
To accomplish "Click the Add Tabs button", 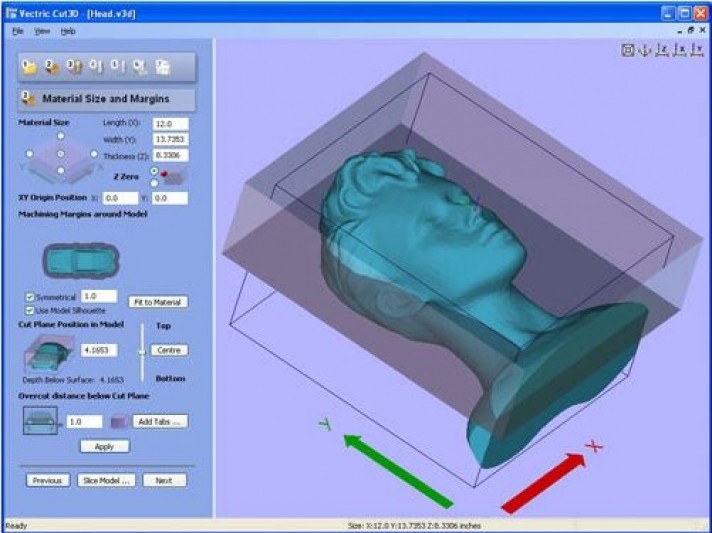I will click(160, 421).
